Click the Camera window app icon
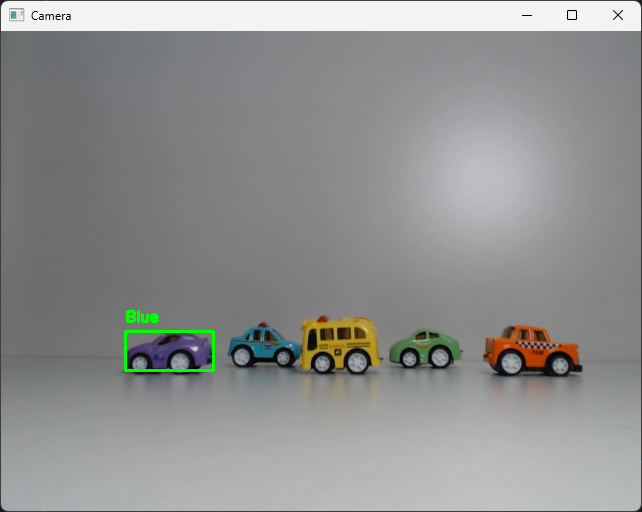642x512 pixels. [16, 16]
